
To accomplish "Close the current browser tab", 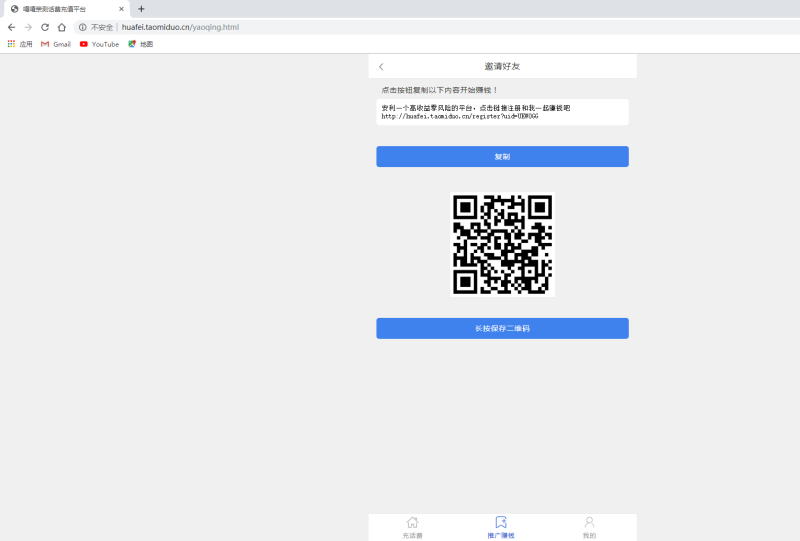I will tap(121, 9).
